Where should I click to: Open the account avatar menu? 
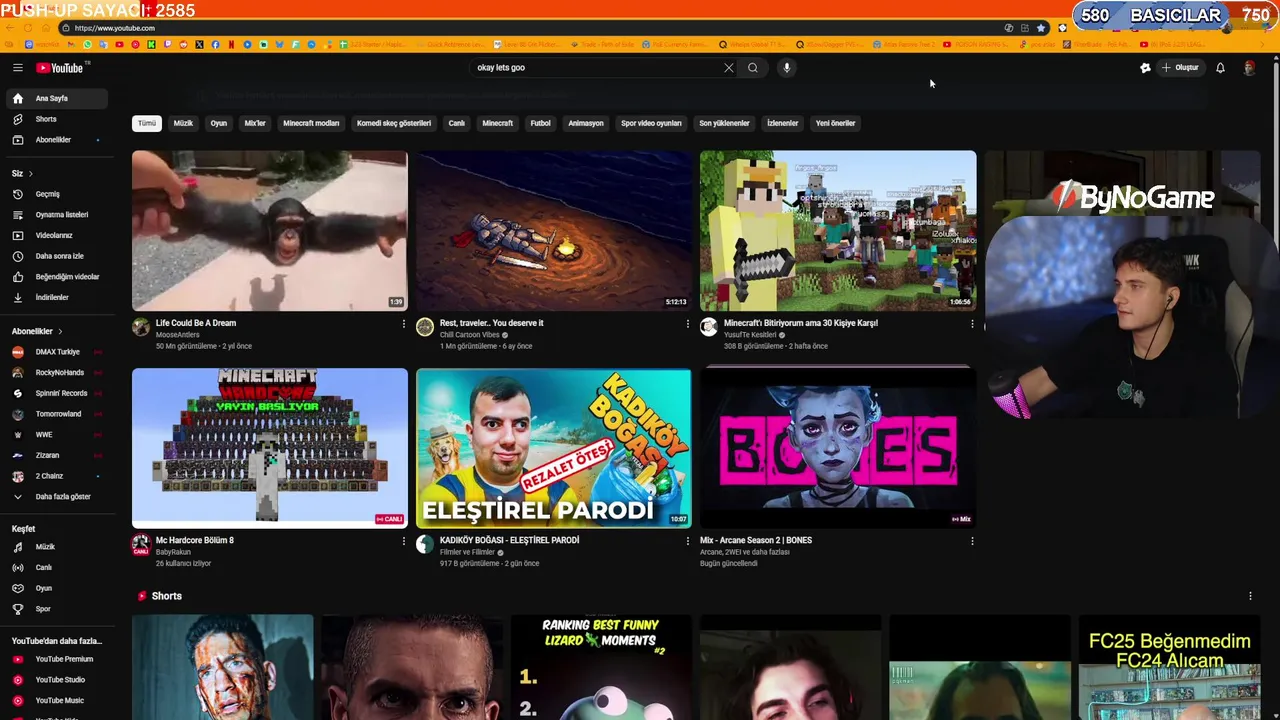[1249, 68]
